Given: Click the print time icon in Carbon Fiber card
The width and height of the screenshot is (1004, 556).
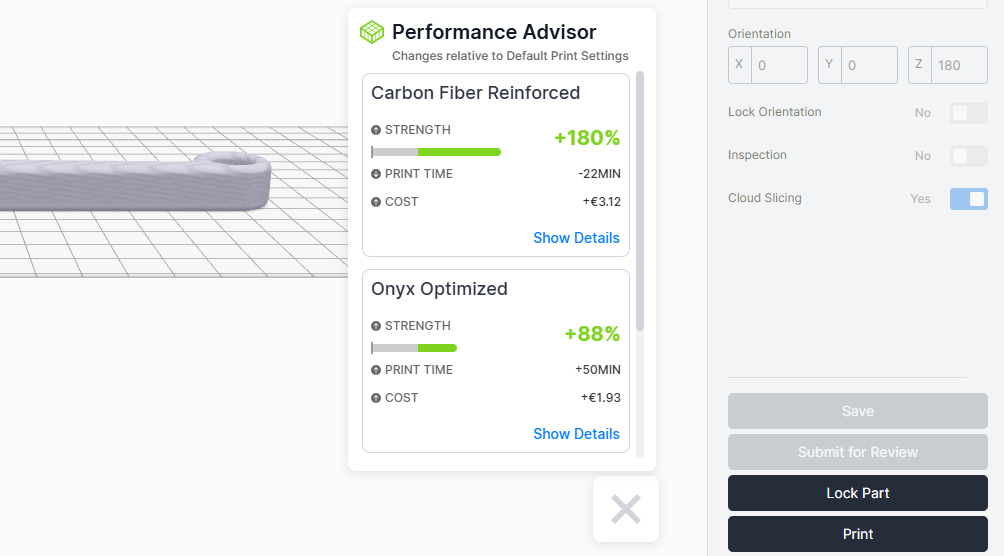Looking at the screenshot, I should point(376,174).
